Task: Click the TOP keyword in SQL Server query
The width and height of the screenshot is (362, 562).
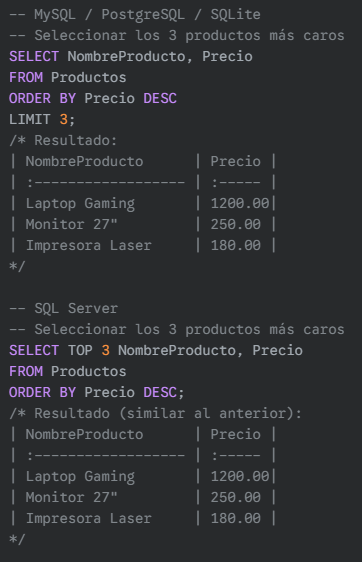Action: (x=80, y=351)
